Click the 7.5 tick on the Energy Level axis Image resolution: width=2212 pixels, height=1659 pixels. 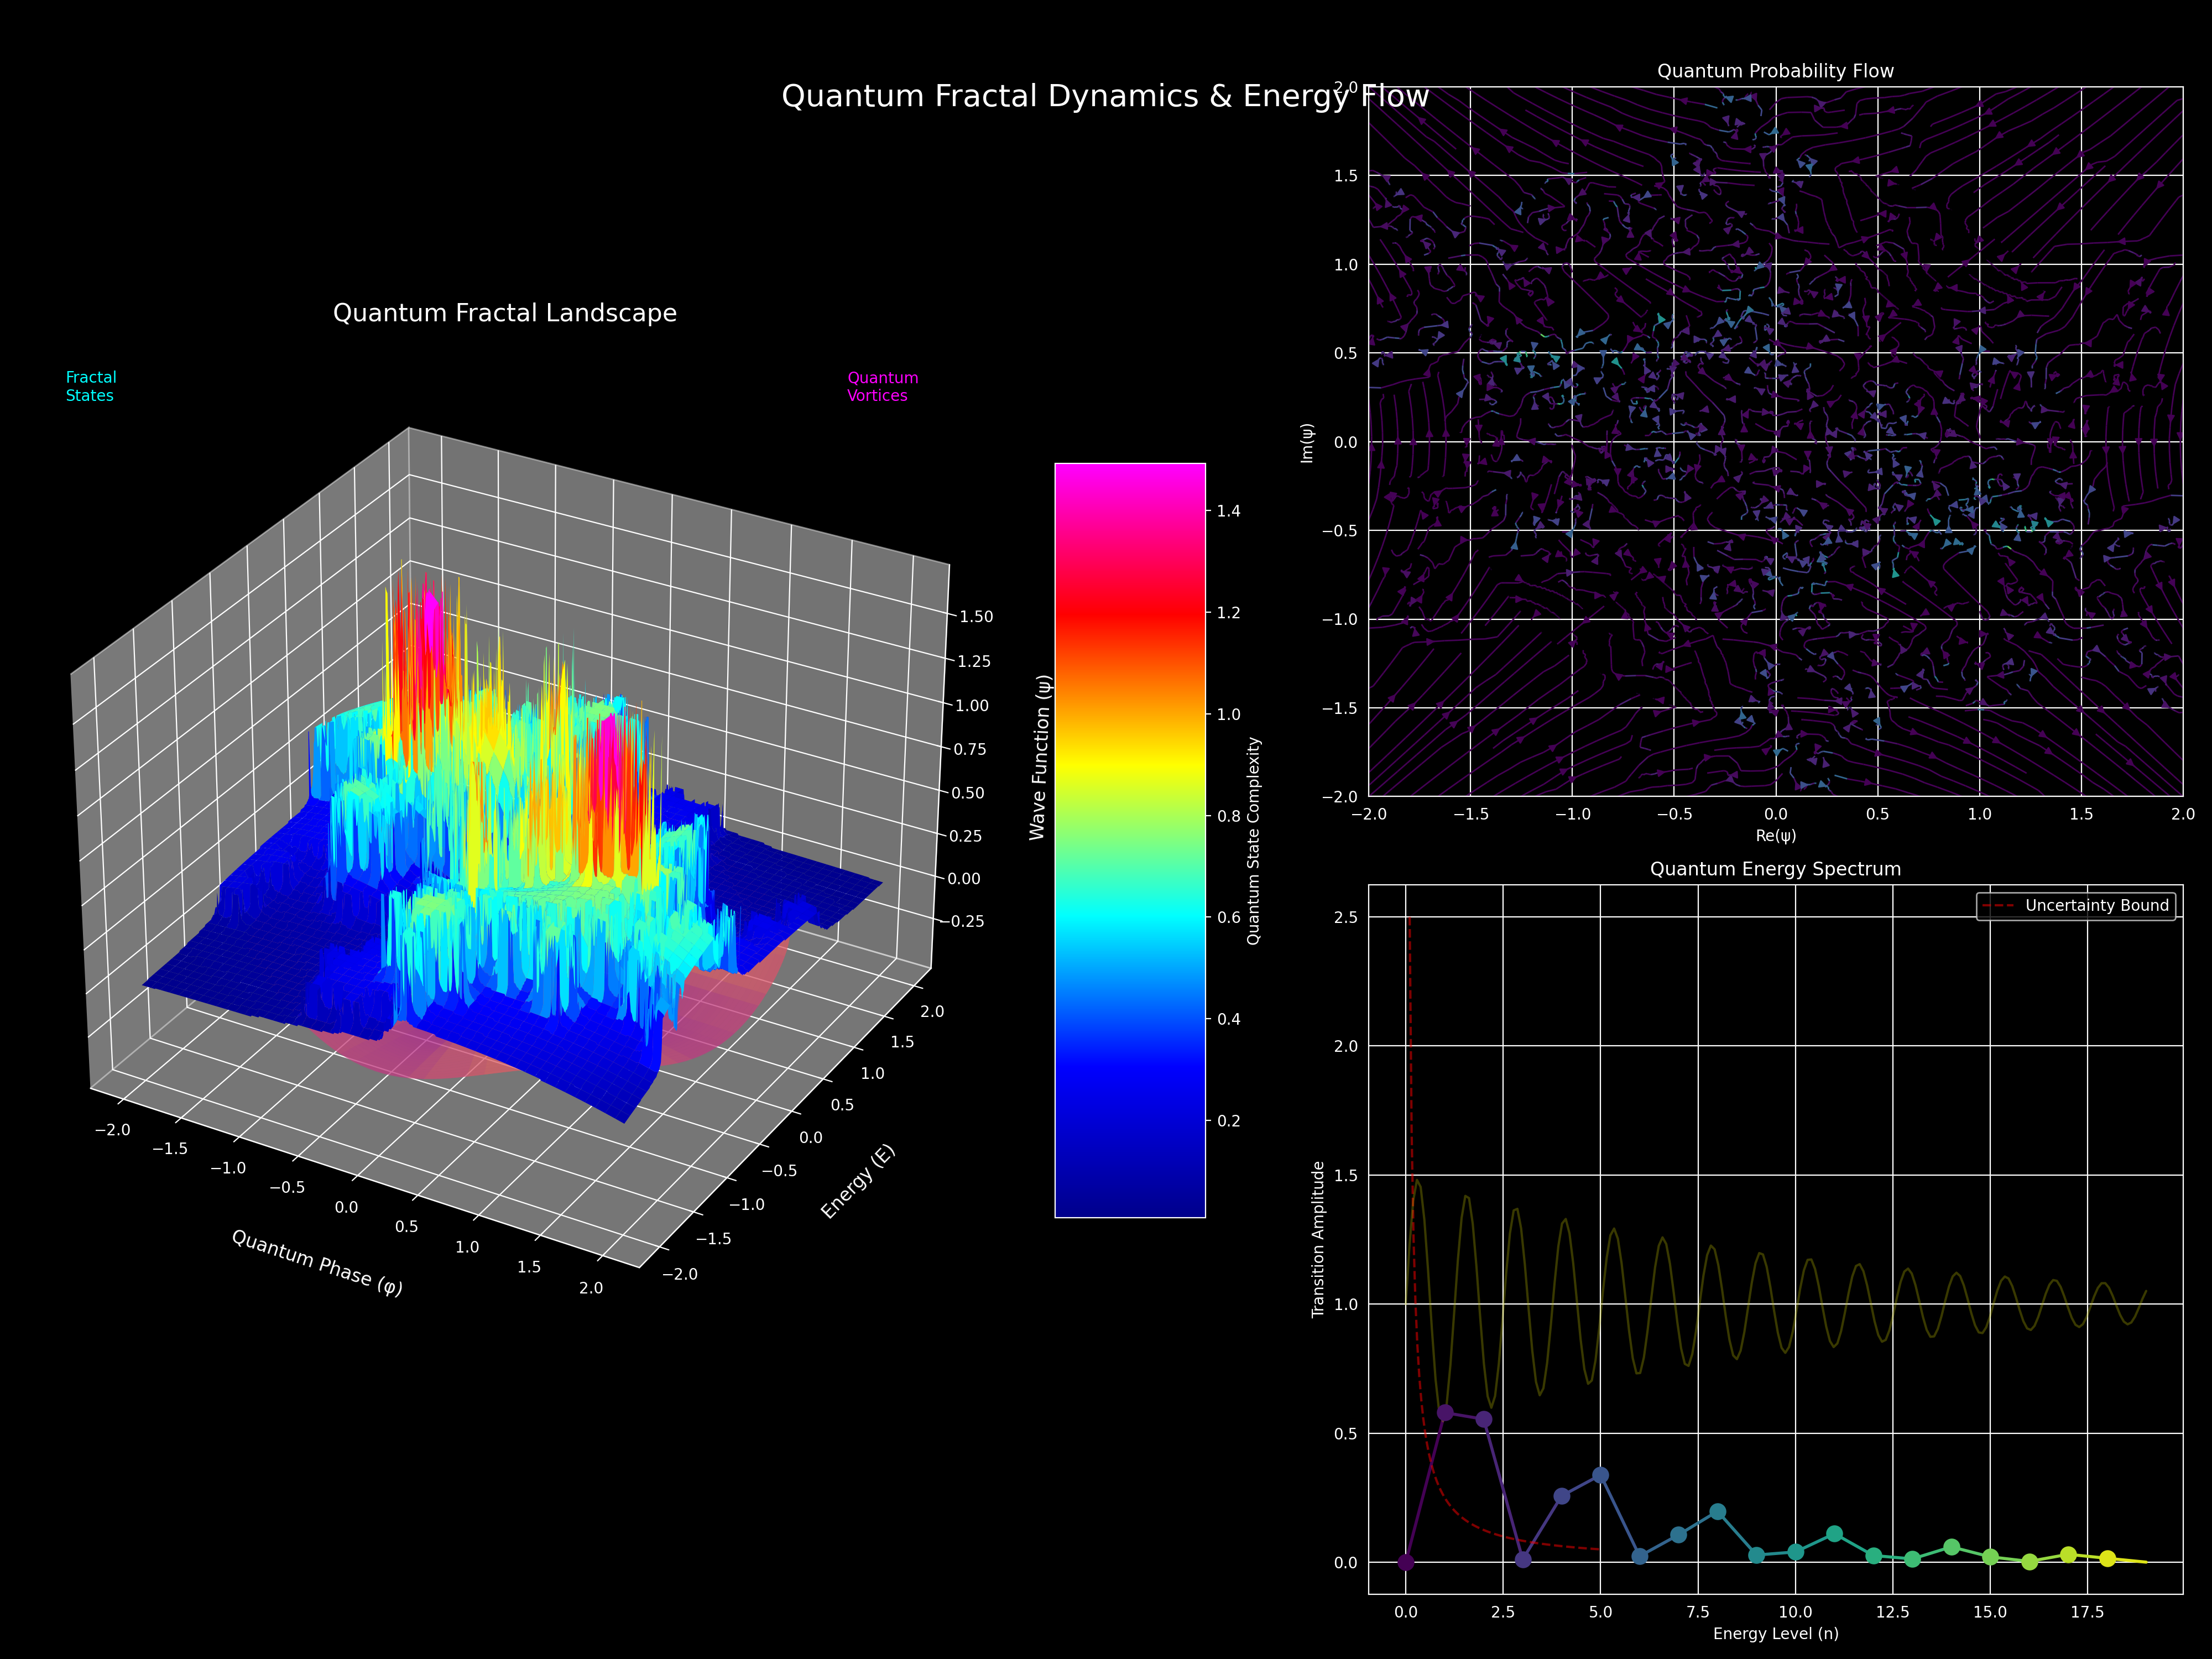click(x=1697, y=1612)
